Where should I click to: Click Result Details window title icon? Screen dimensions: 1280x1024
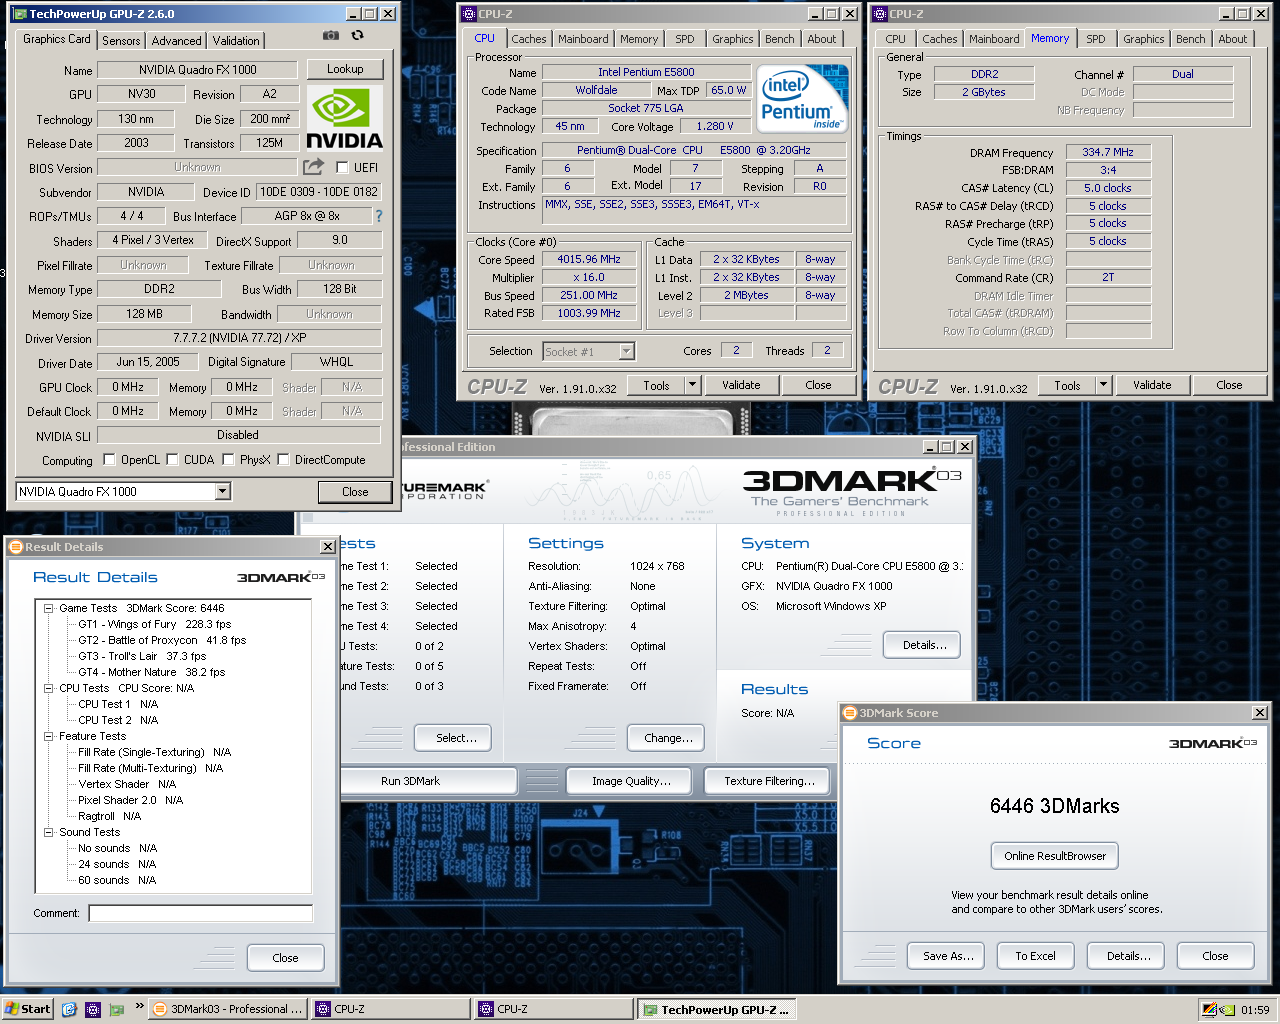tap(16, 547)
